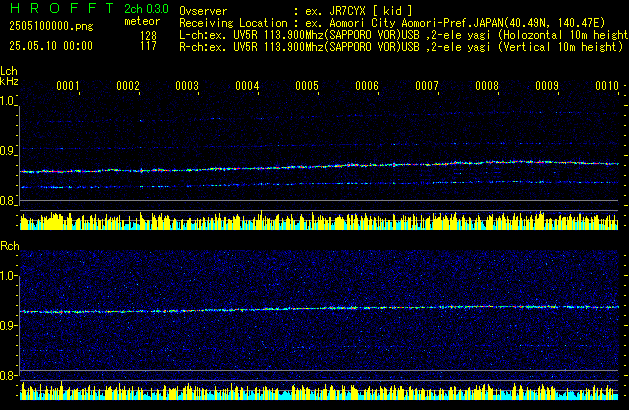Click time marker 0003
Image resolution: width=629 pixels, height=410 pixels.
(187, 86)
